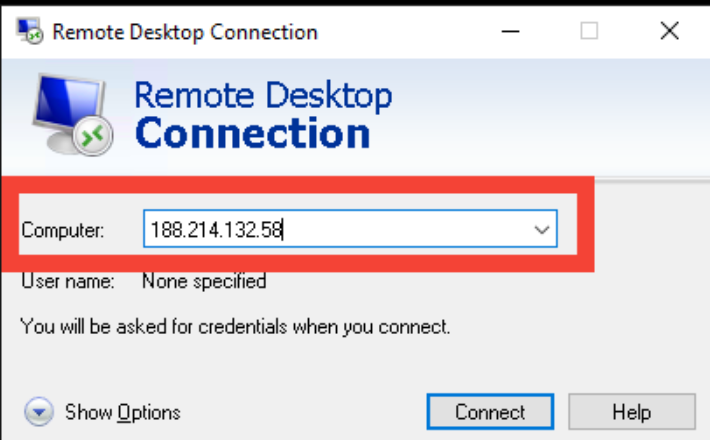711x440 pixels.
Task: Expand the Show Options section
Action: pos(122,412)
